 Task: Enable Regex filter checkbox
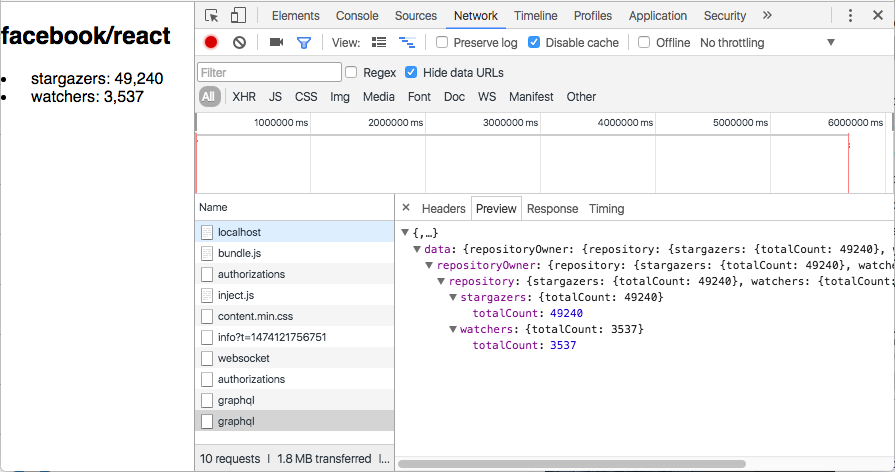click(x=351, y=72)
